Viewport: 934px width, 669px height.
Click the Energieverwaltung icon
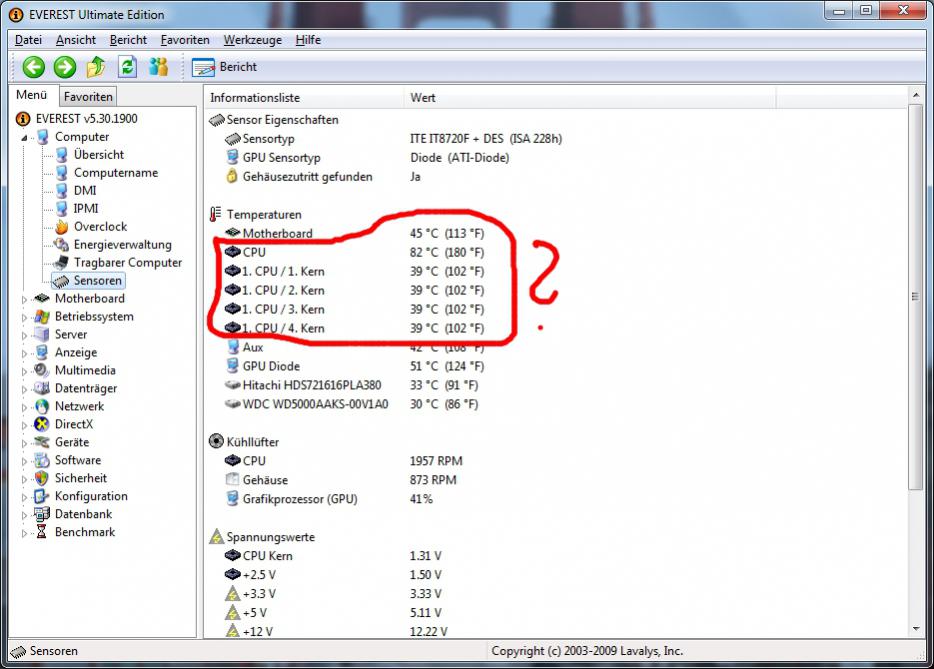point(62,245)
